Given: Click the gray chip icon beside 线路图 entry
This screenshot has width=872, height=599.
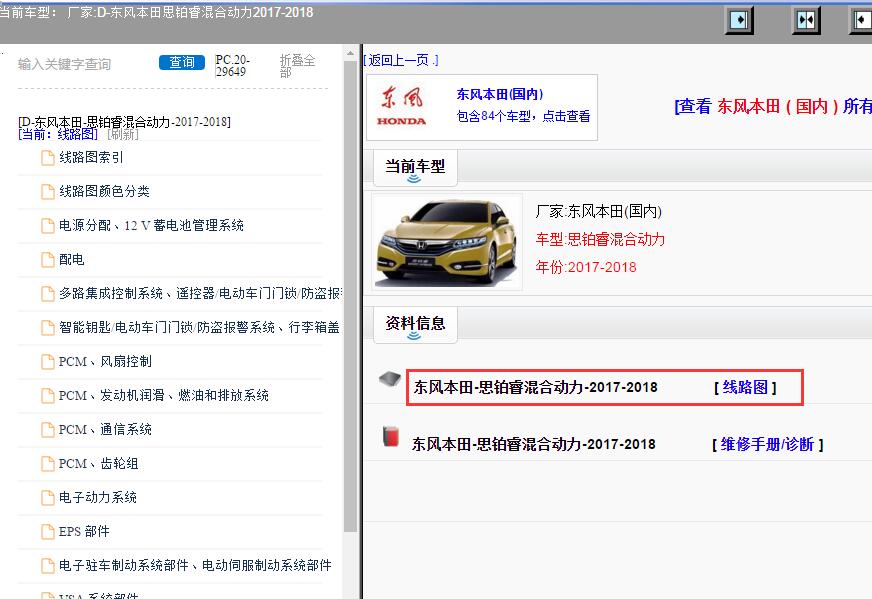Looking at the screenshot, I should (390, 379).
